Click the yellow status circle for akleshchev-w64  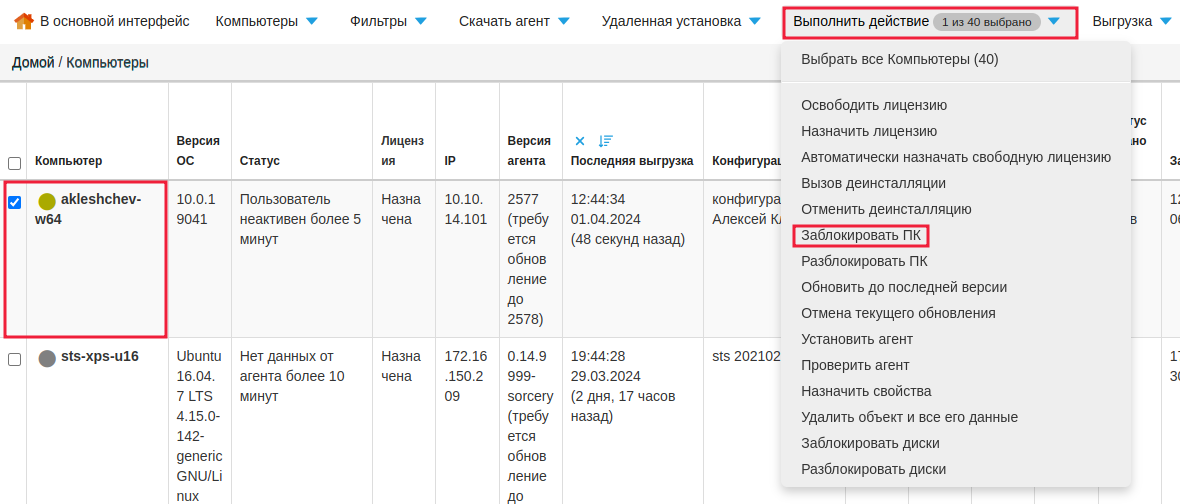point(47,201)
